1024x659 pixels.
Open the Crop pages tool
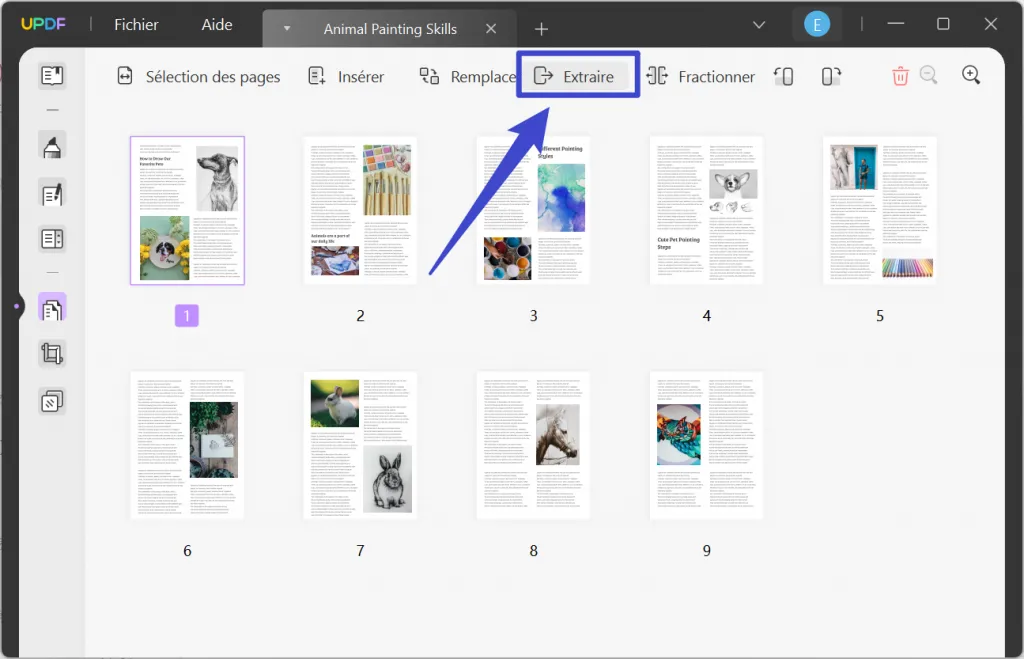point(52,353)
